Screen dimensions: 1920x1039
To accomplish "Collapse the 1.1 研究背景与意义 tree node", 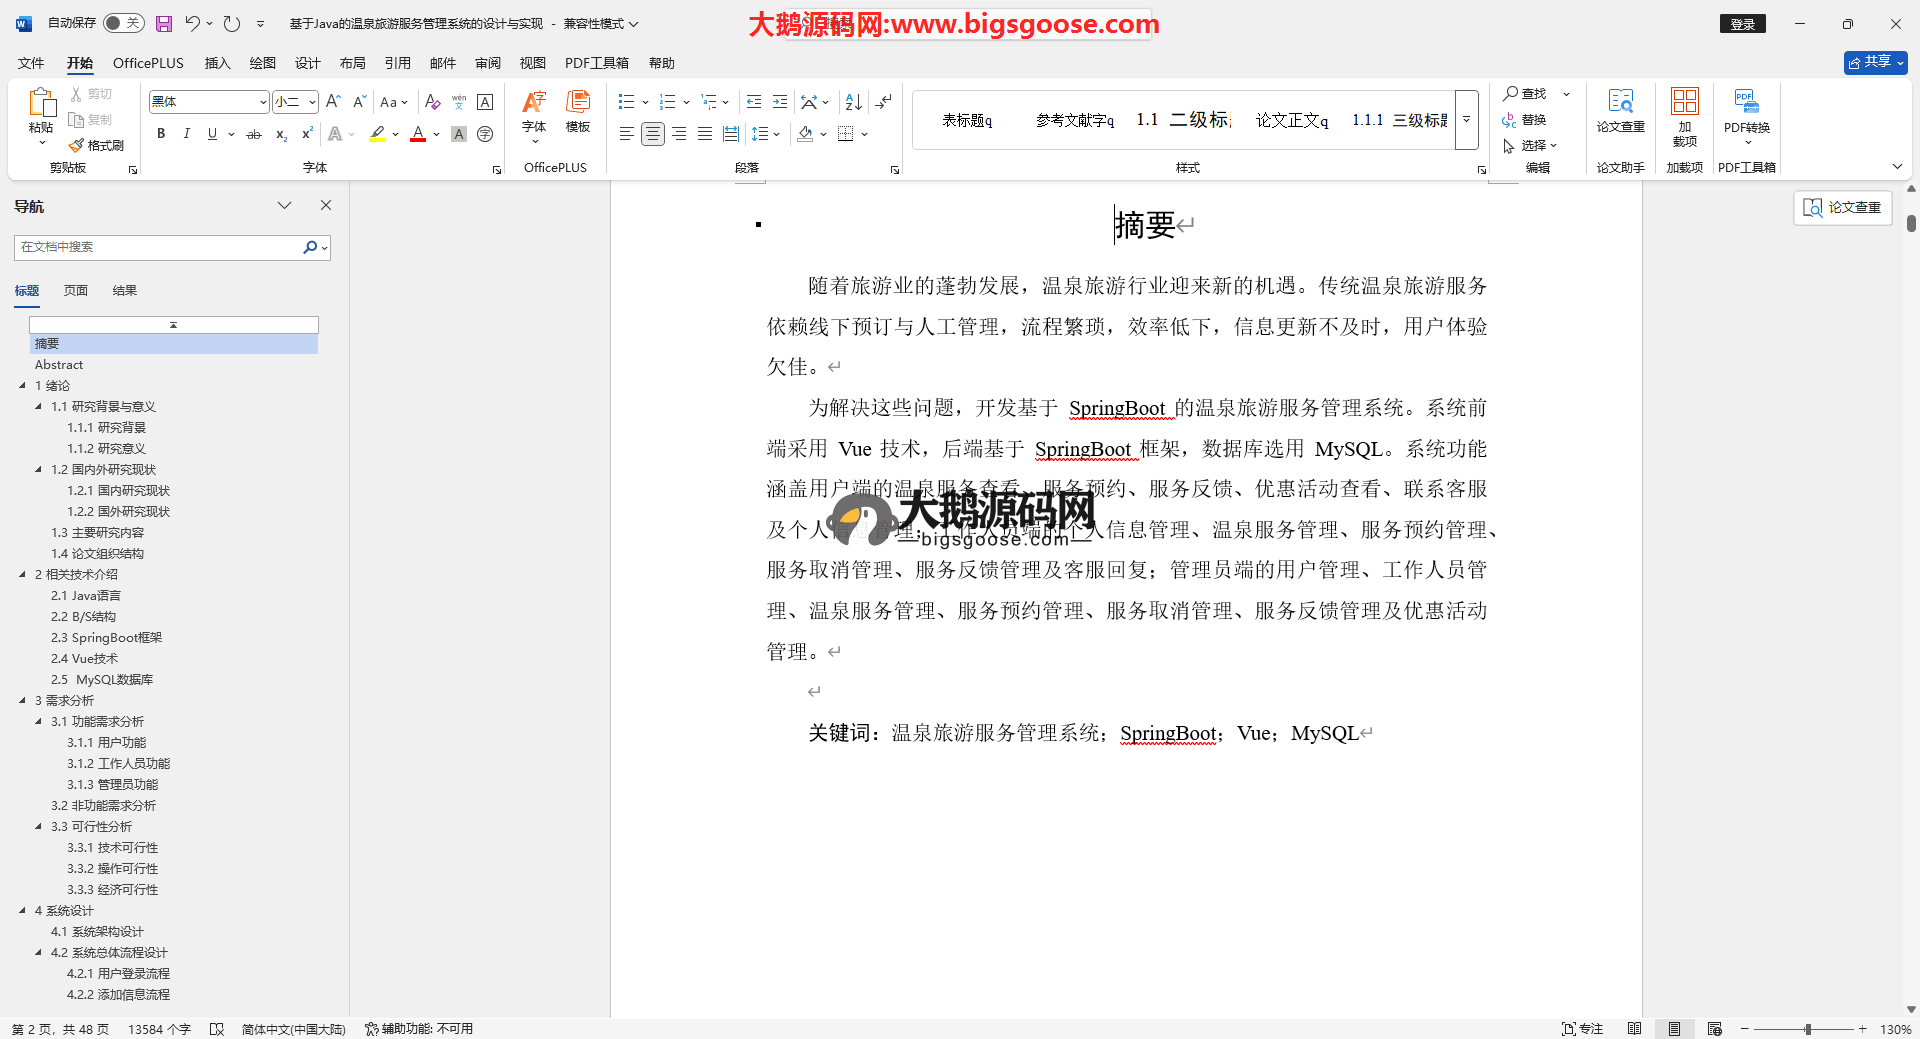I will point(39,407).
